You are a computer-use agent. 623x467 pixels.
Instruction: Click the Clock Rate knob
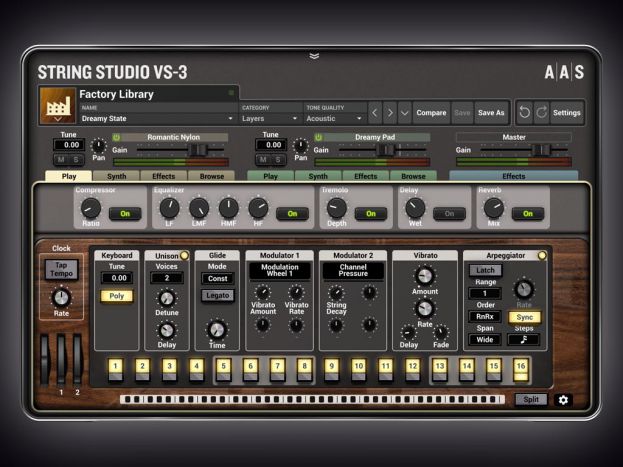pyautogui.click(x=61, y=298)
